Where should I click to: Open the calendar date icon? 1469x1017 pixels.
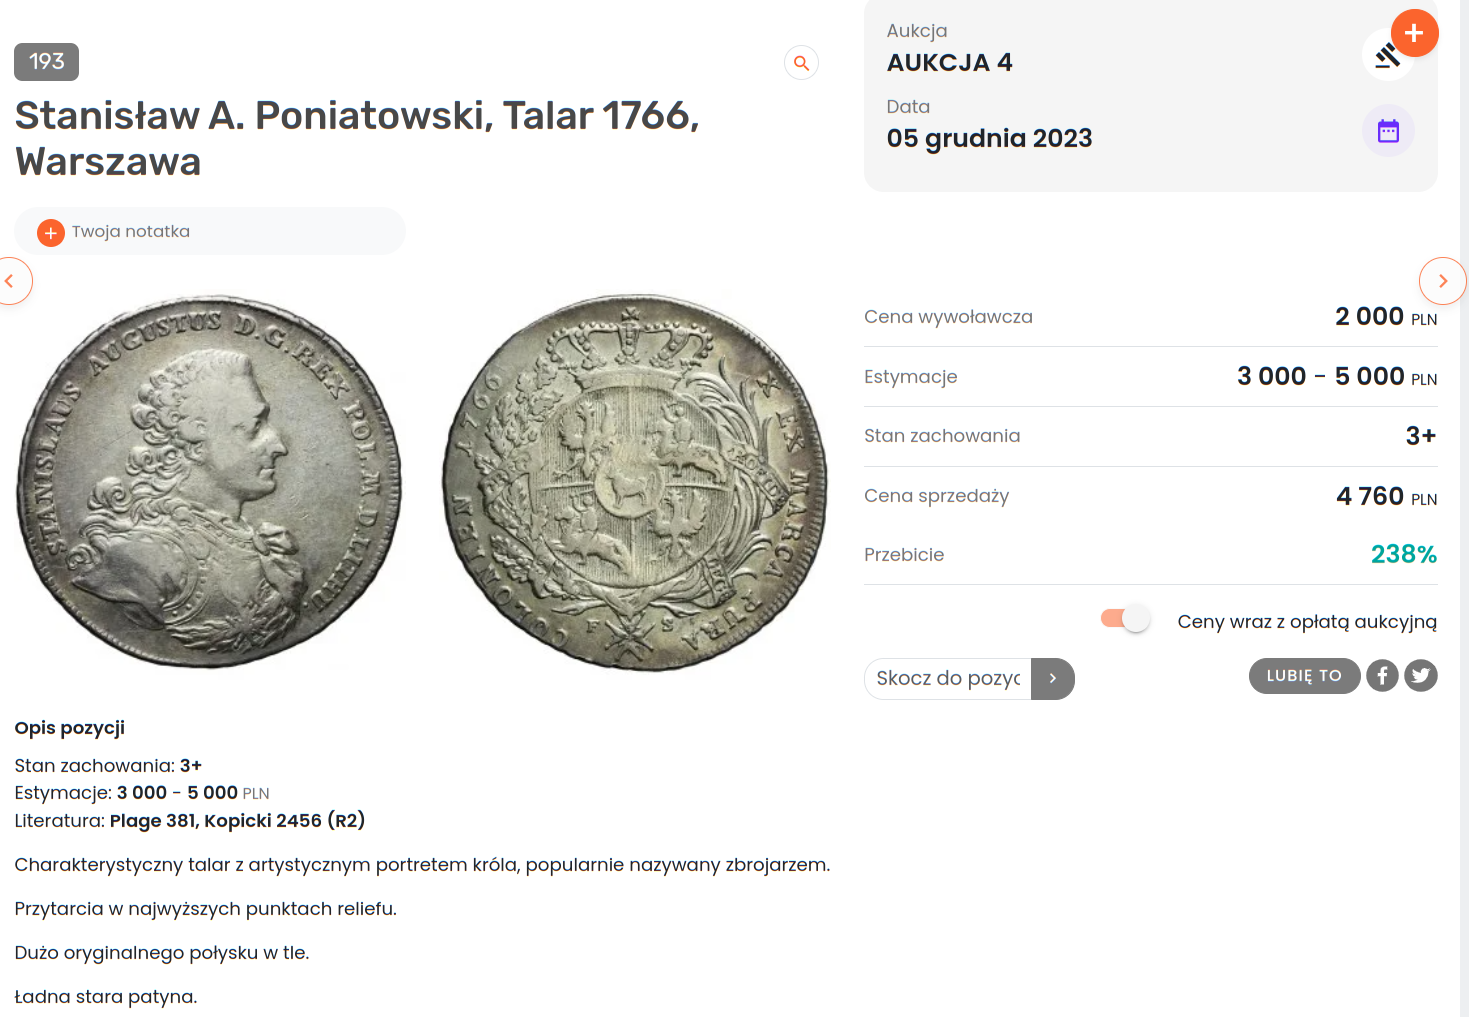click(1388, 131)
